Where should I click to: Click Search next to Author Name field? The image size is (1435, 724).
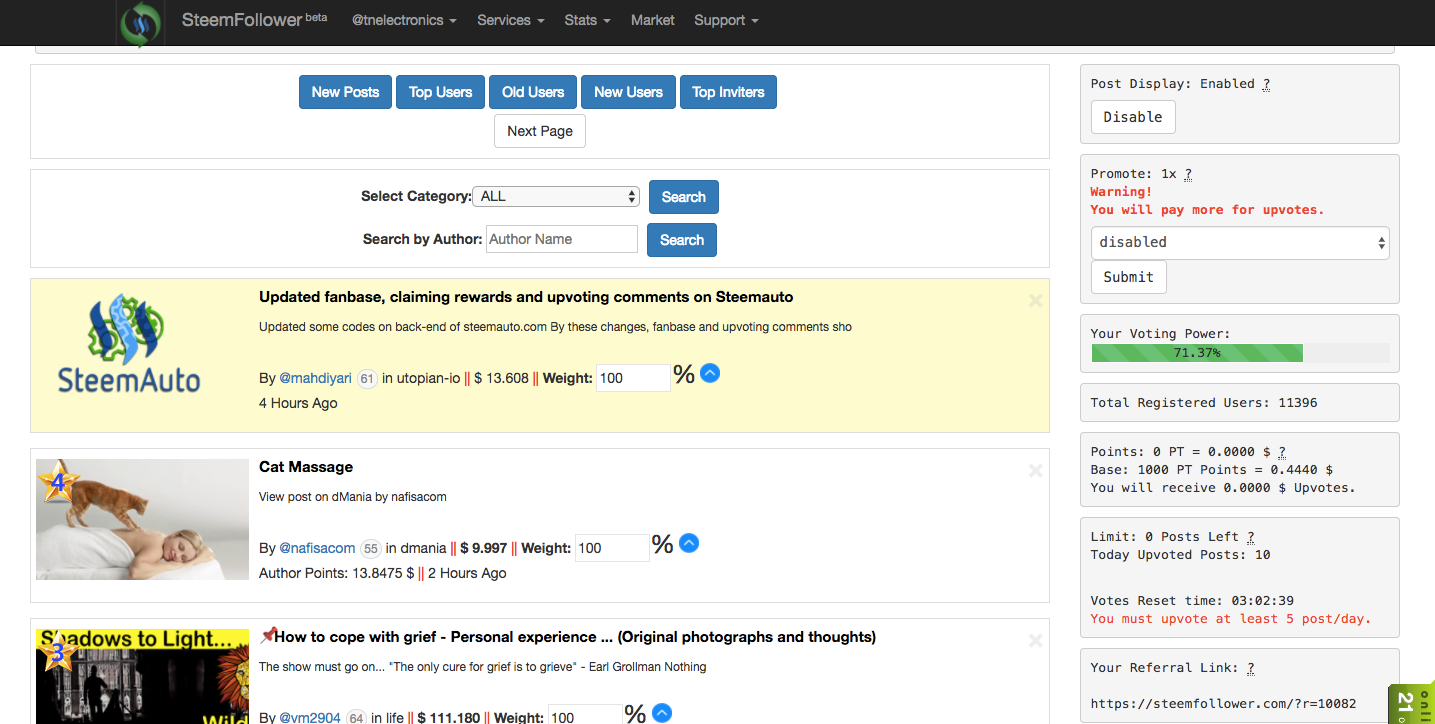click(x=682, y=240)
